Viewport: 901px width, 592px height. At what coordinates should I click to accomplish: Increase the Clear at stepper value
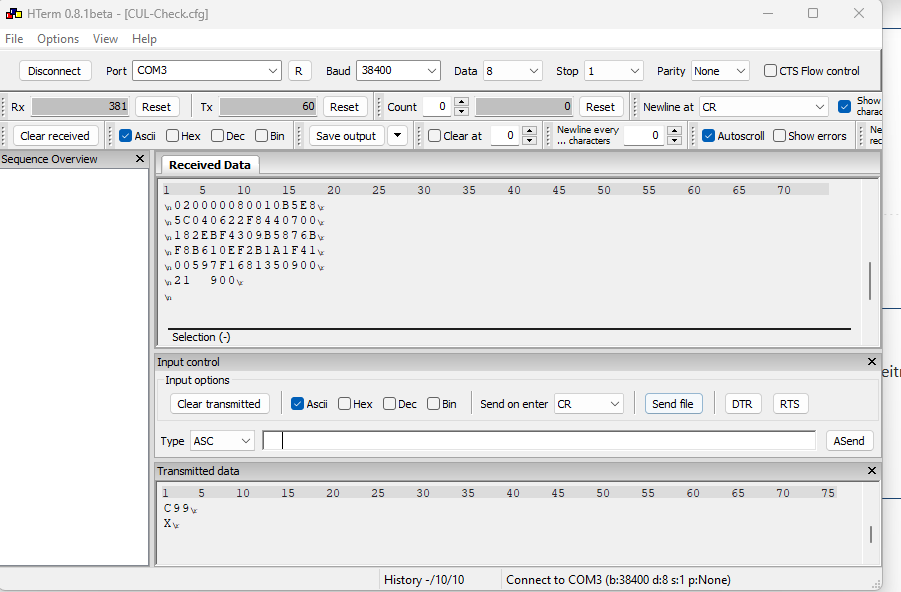tap(530, 131)
